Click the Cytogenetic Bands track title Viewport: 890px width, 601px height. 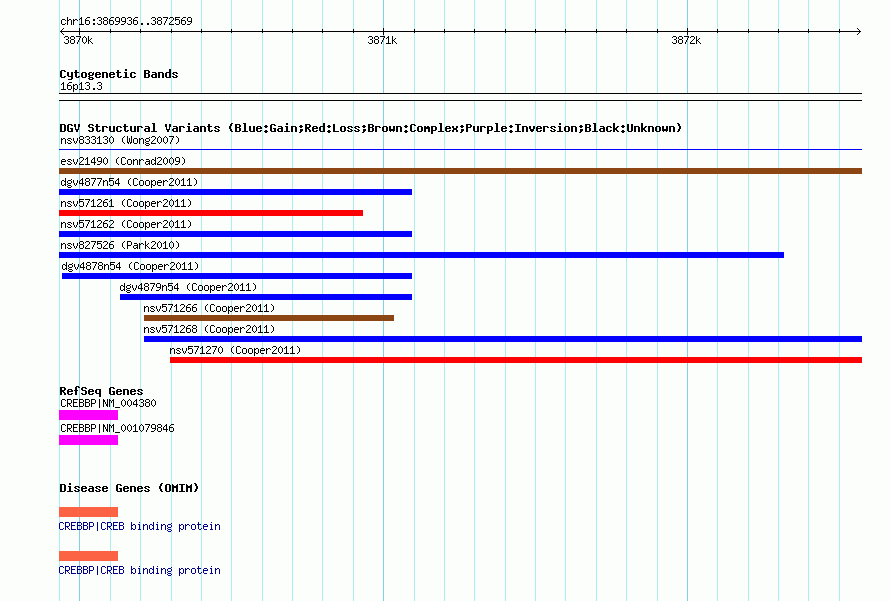(119, 74)
